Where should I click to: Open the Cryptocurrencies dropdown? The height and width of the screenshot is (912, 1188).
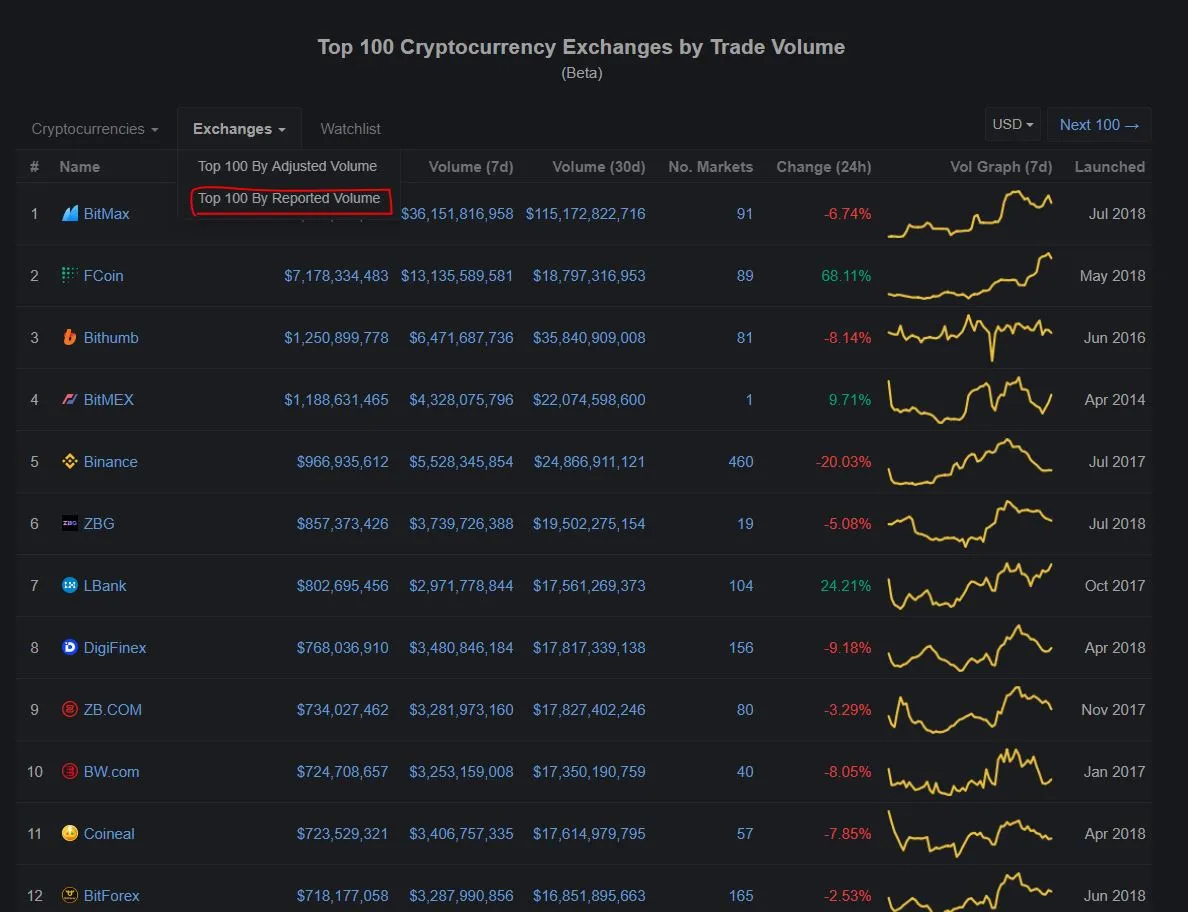95,129
